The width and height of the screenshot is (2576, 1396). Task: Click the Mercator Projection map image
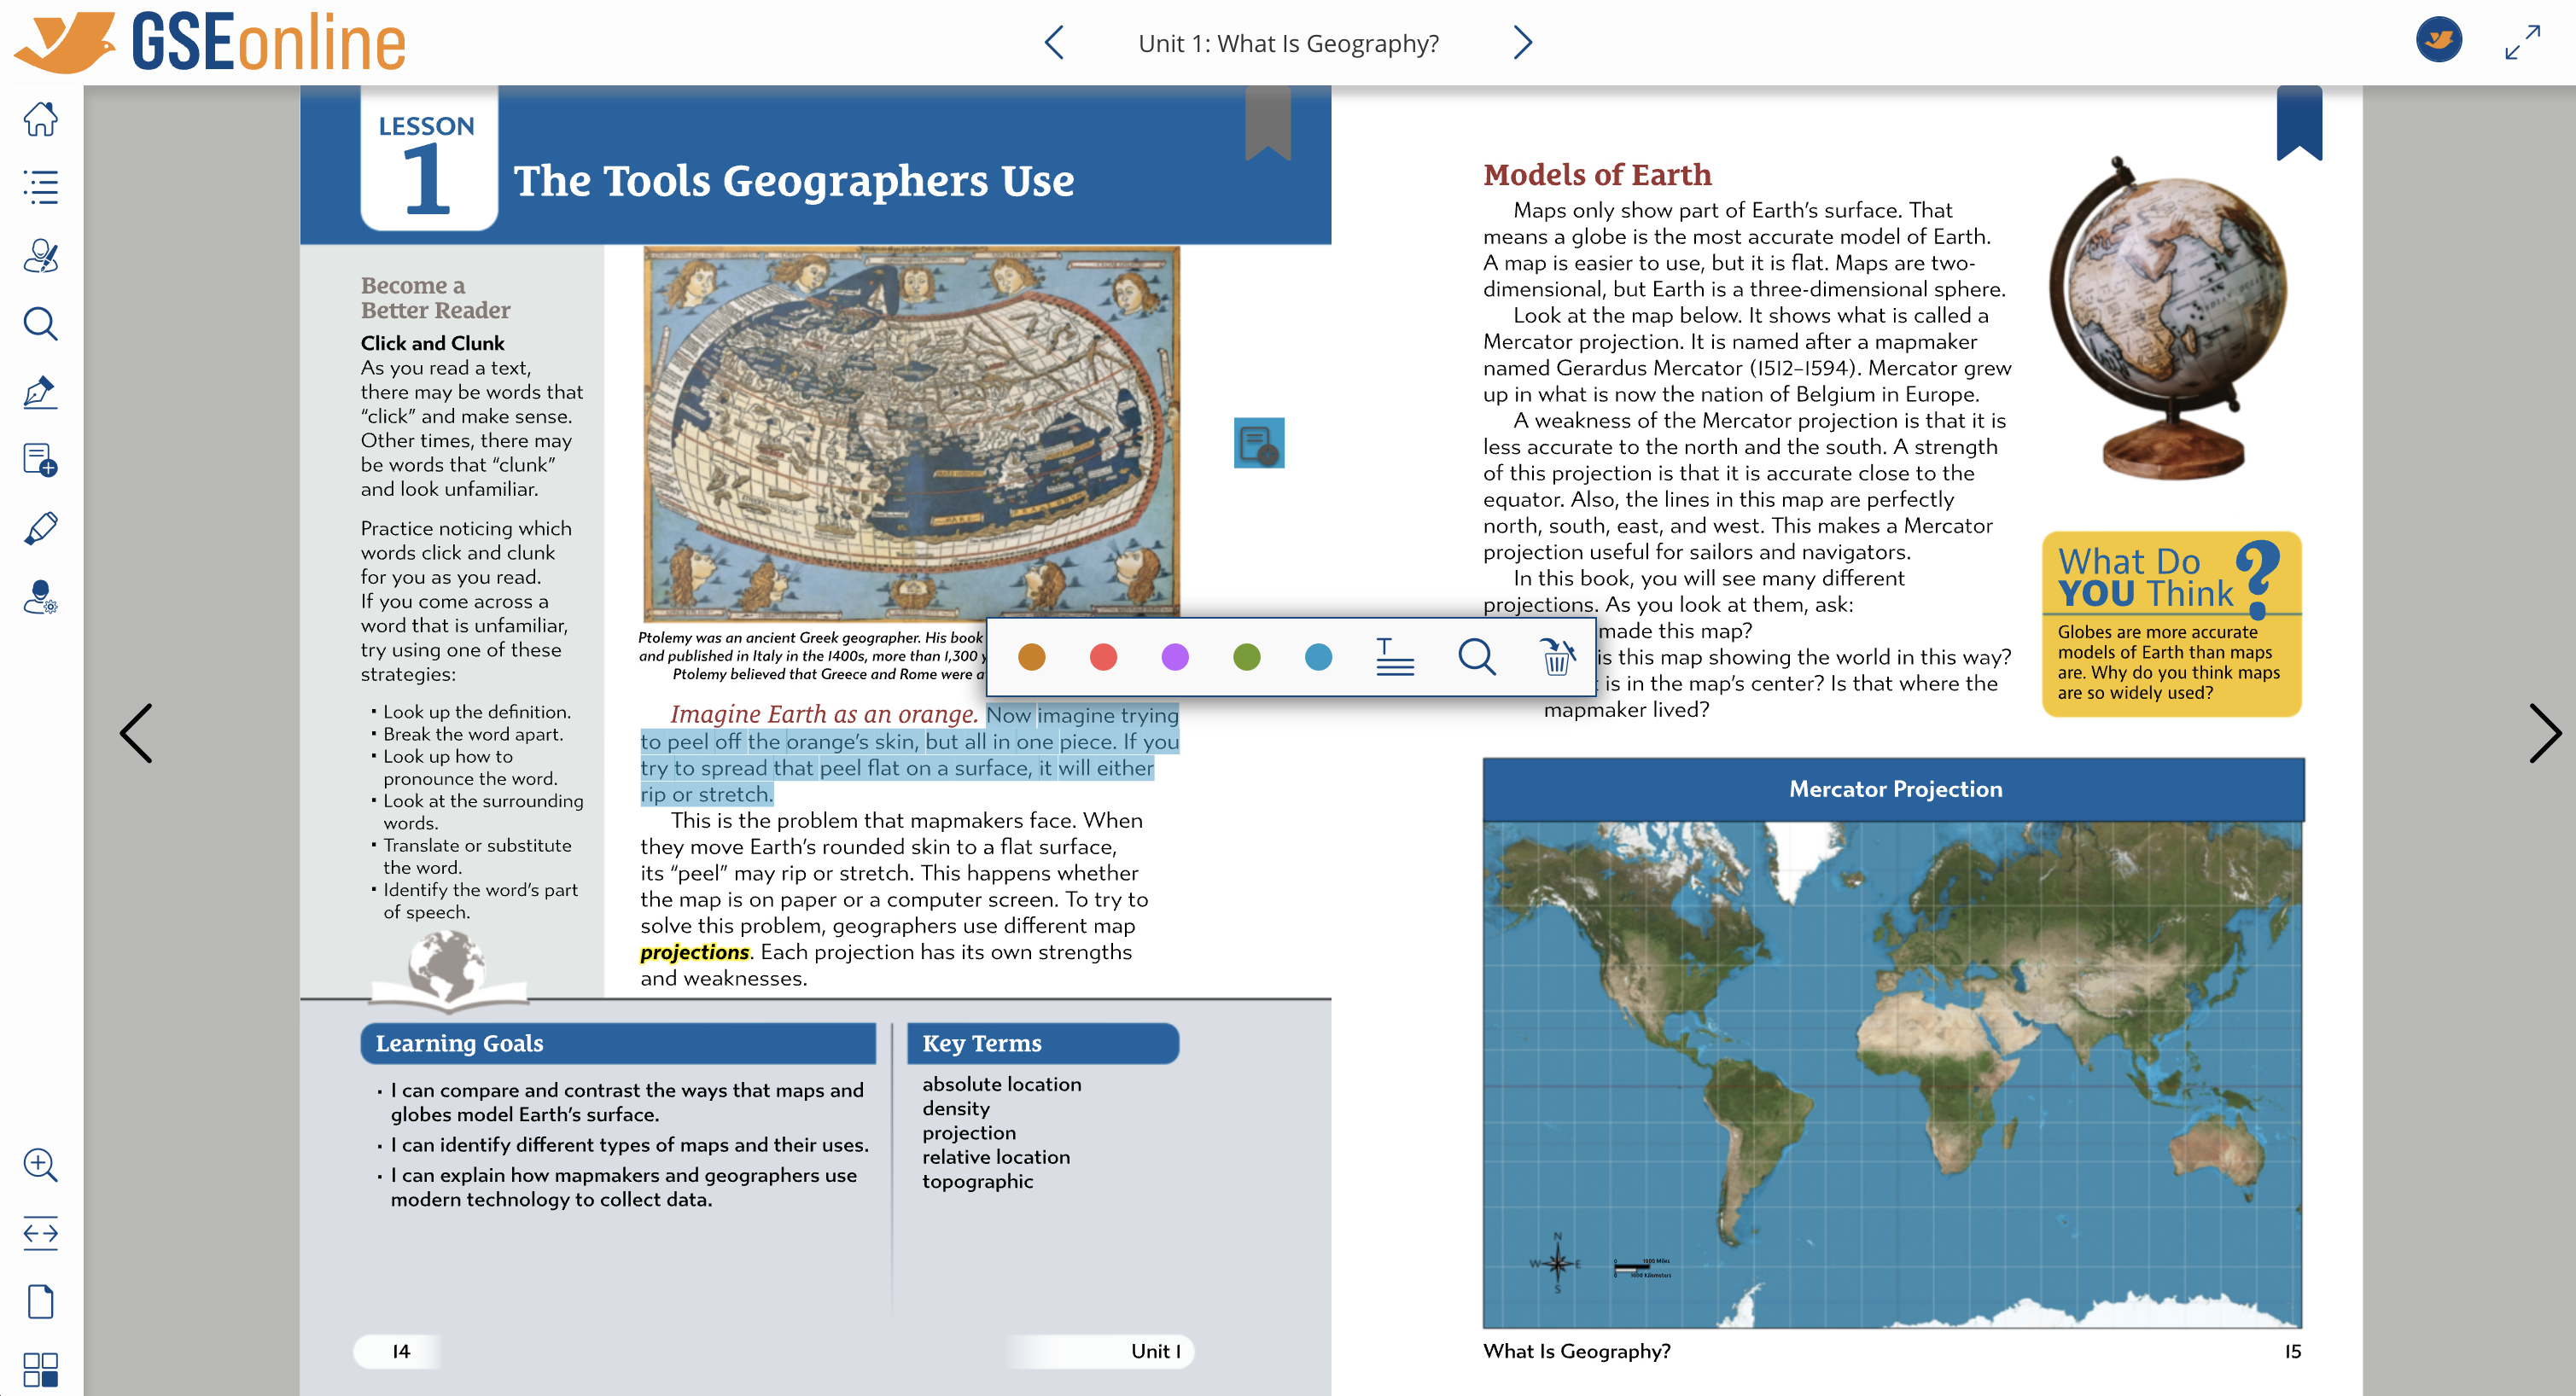click(x=1892, y=1074)
